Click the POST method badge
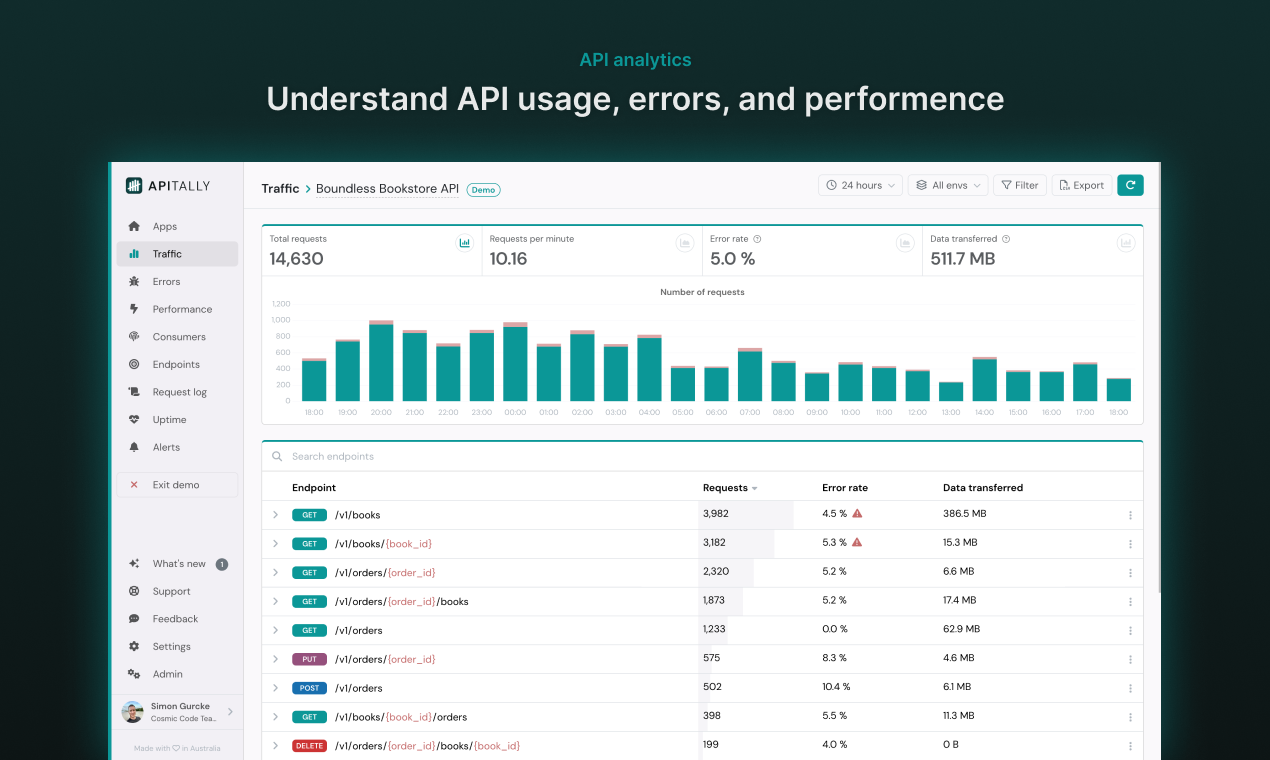 [x=310, y=688]
